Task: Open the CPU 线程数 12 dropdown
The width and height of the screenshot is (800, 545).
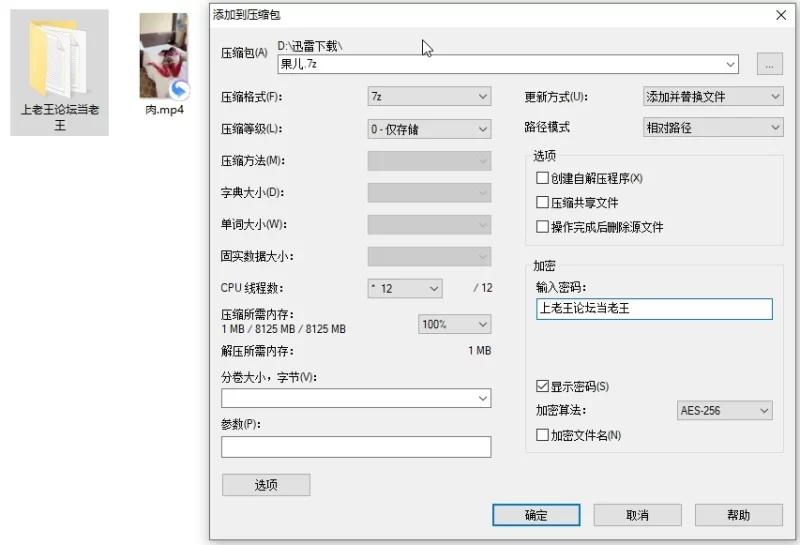Action: pyautogui.click(x=405, y=288)
